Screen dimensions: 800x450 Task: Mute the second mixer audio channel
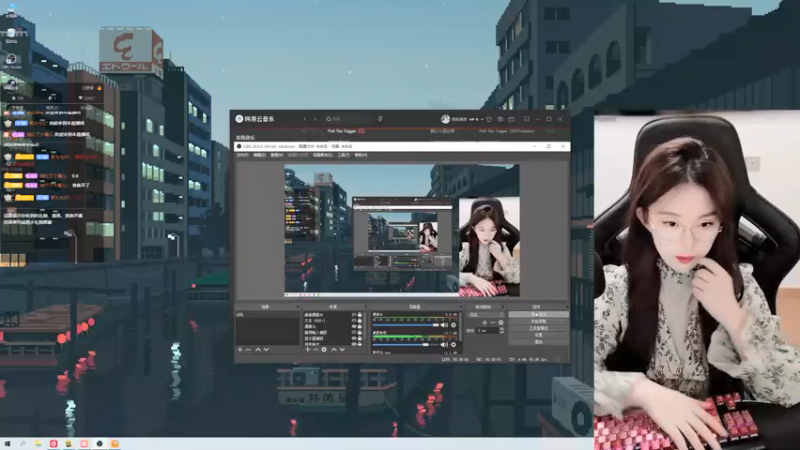[x=444, y=345]
